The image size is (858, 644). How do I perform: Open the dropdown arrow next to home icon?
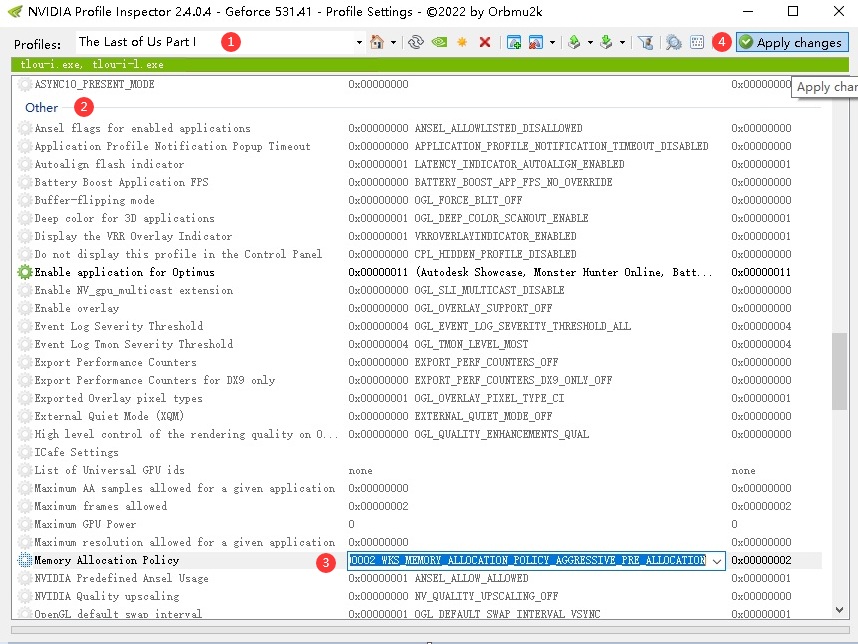coord(393,42)
